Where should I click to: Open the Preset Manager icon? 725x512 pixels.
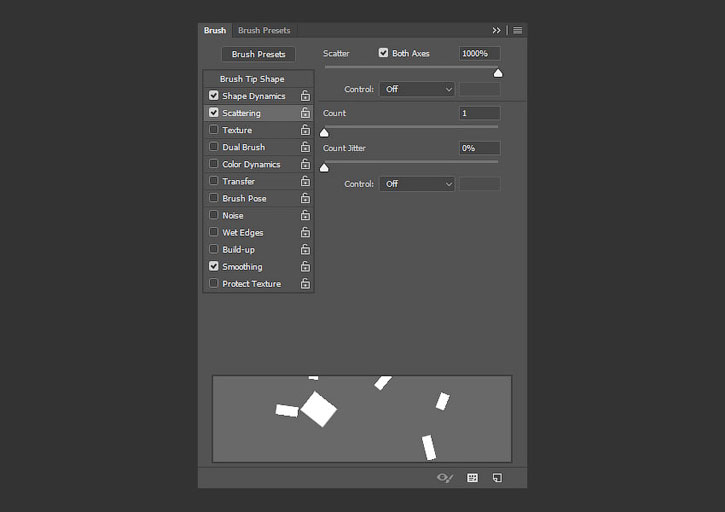[473, 478]
